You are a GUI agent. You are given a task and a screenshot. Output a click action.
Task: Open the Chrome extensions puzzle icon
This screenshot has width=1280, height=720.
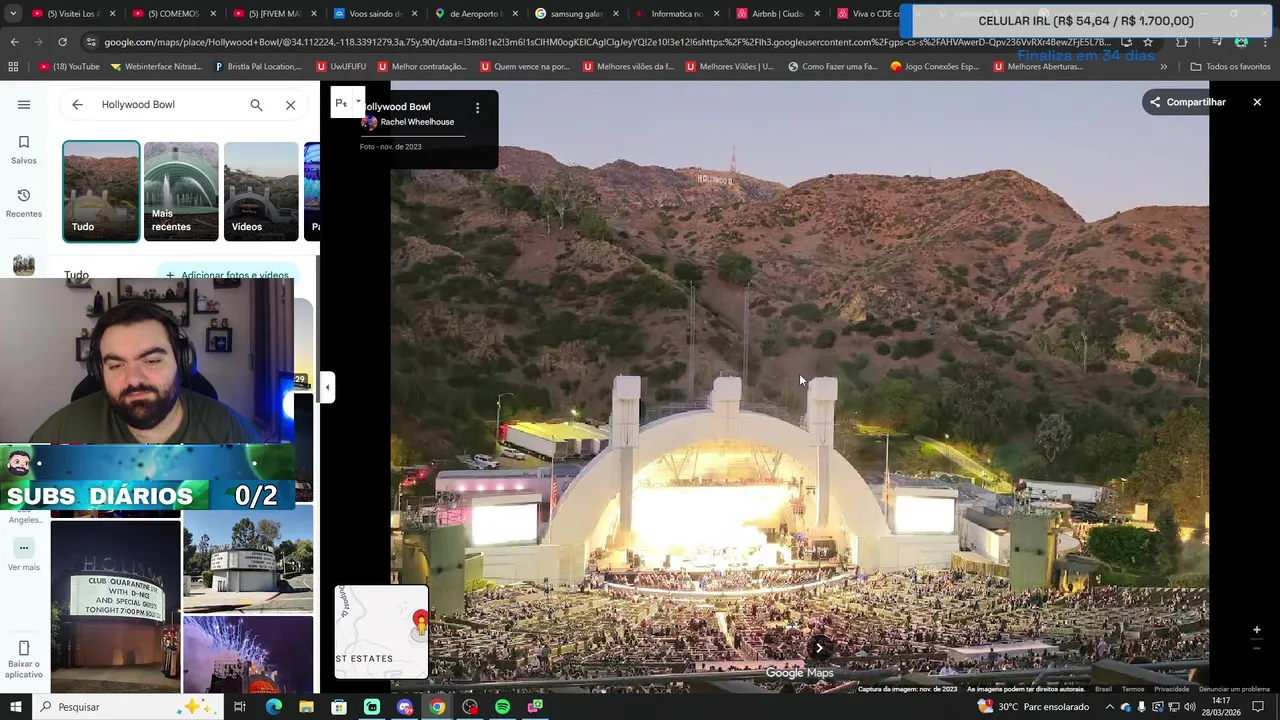pyautogui.click(x=1182, y=42)
